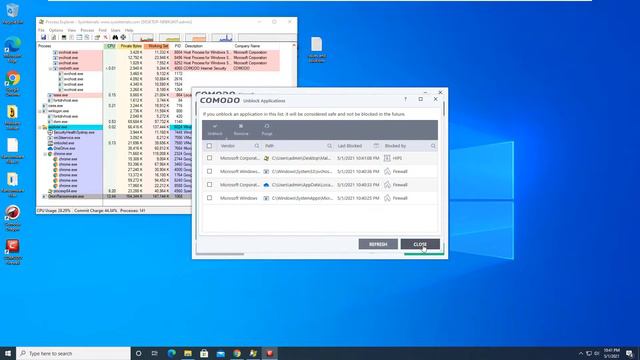Click the search icon in Blocked by column
The image size is (640, 360).
[x=433, y=146]
